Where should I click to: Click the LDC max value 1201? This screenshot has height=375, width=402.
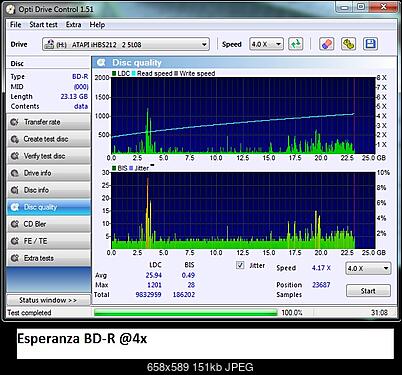point(154,285)
